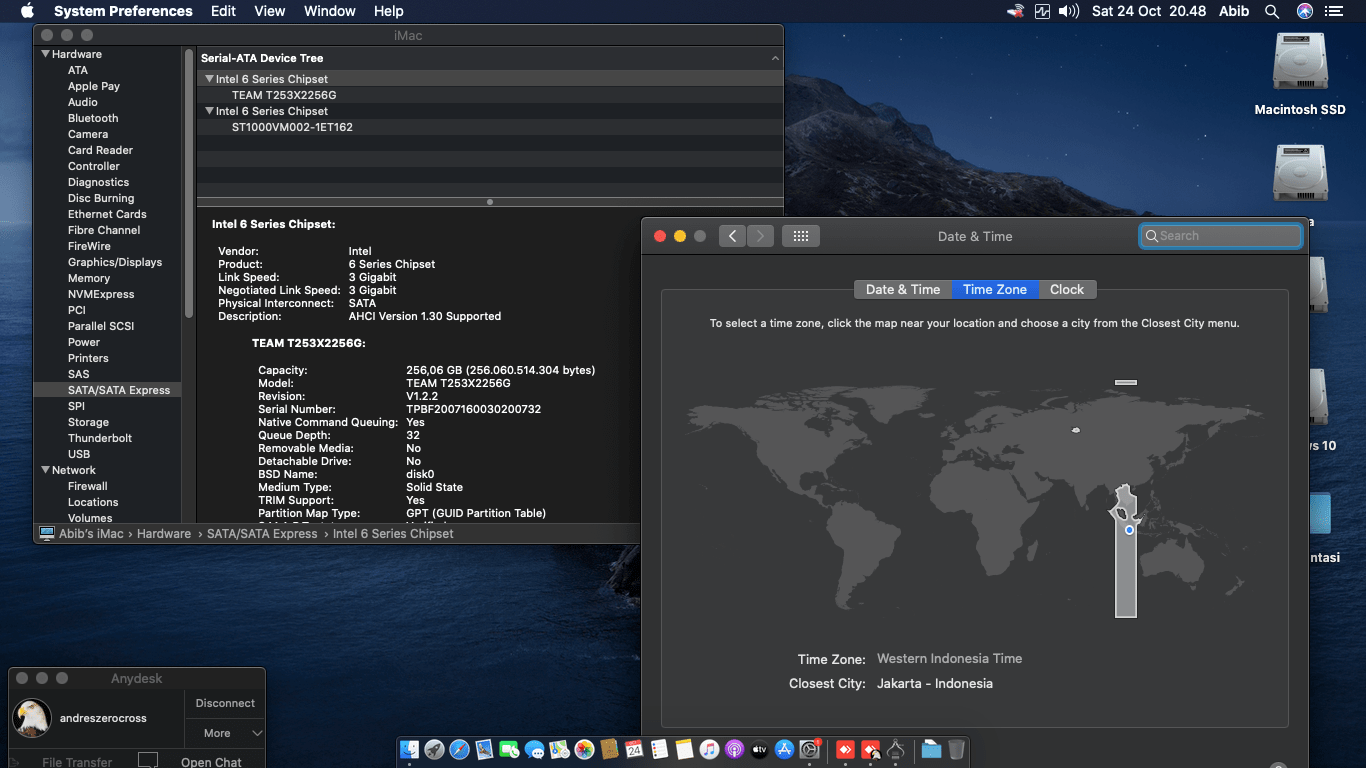Click the Open Chat bubble icon in Anydesk
Viewport: 1366px width, 768px height.
[x=148, y=761]
